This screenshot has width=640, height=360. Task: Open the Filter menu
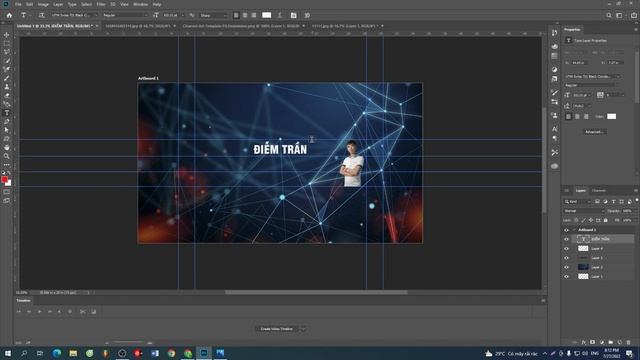pyautogui.click(x=101, y=4)
